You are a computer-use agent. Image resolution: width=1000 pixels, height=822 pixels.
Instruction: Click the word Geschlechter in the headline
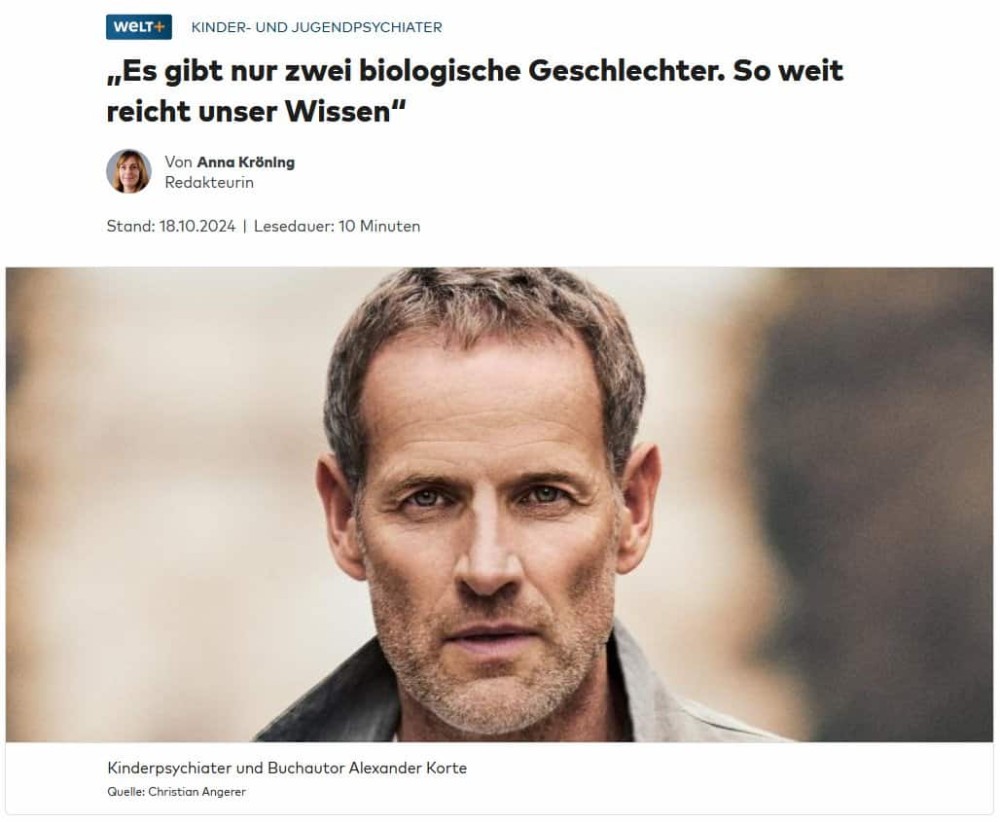click(x=626, y=71)
